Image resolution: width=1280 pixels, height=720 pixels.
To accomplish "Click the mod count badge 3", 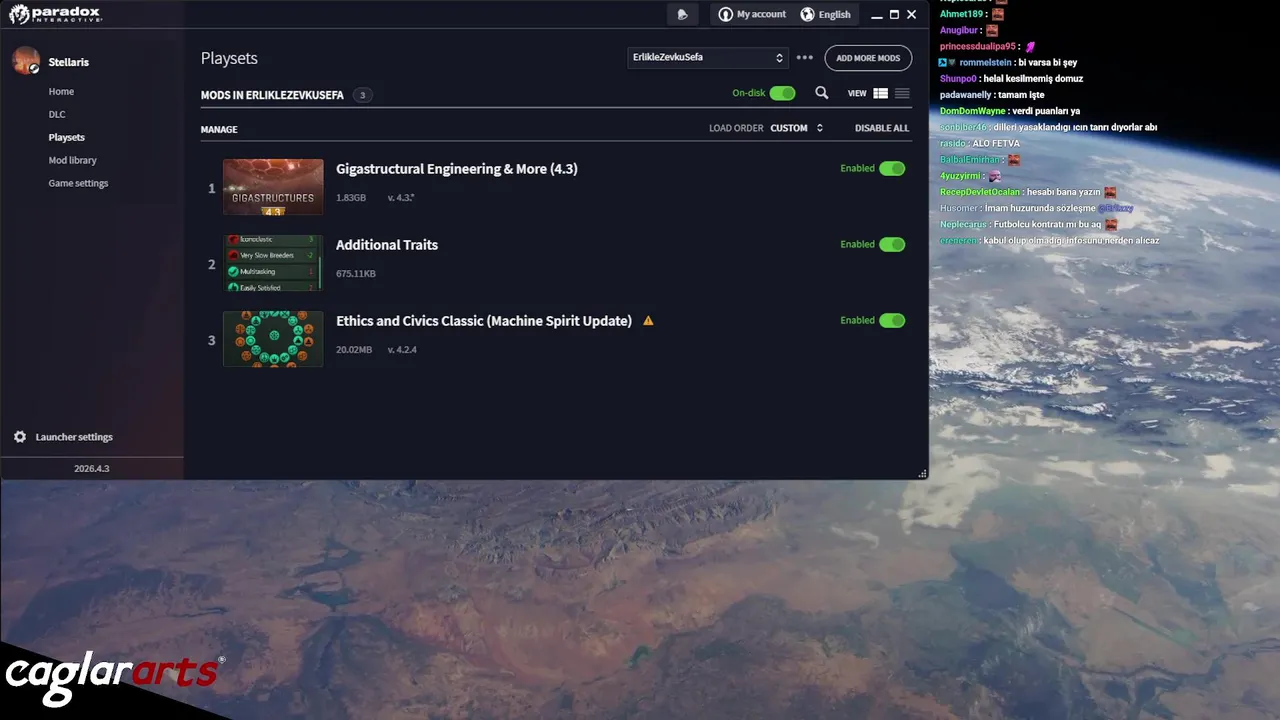I will pos(362,95).
